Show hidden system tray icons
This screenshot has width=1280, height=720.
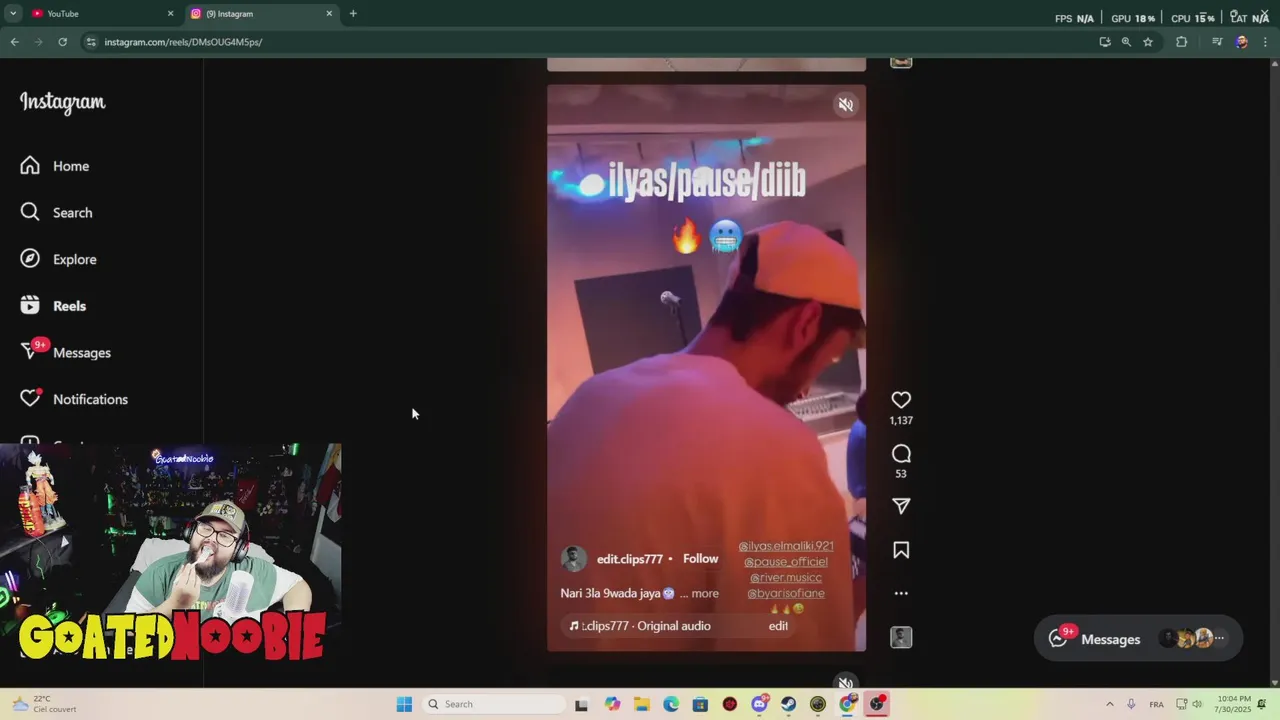1109,704
